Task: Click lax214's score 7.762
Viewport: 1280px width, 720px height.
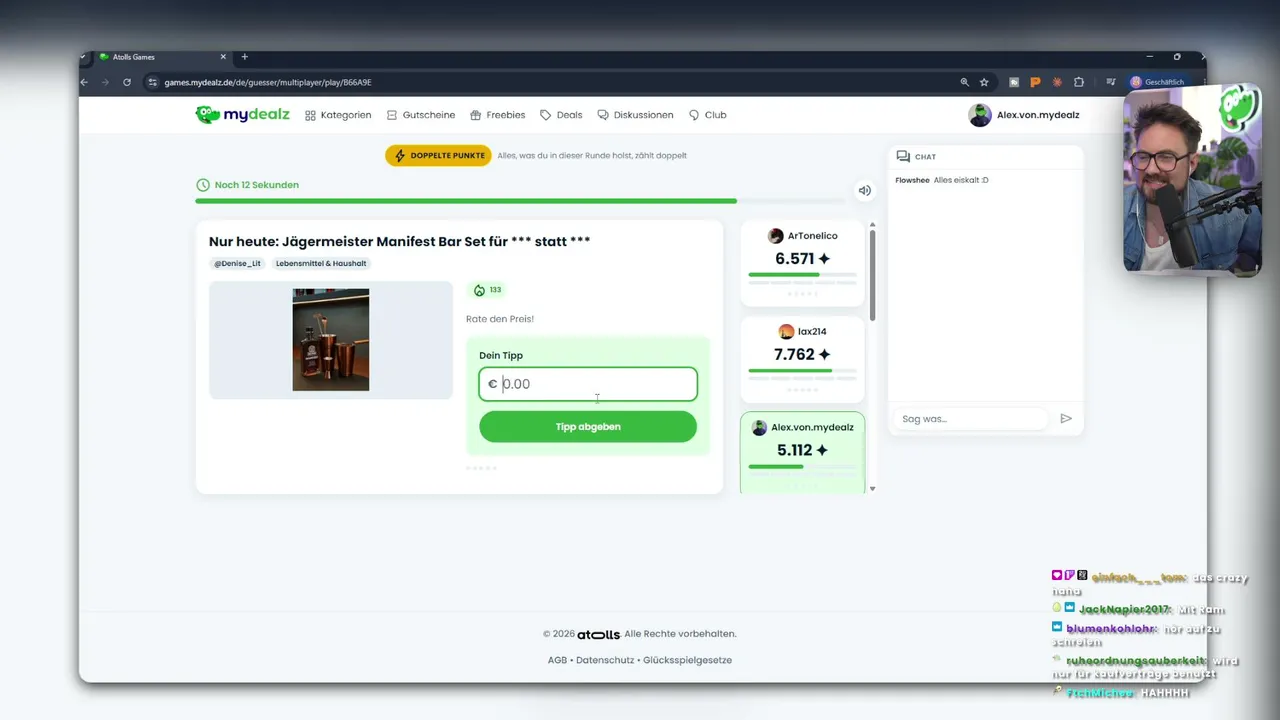Action: coord(802,354)
